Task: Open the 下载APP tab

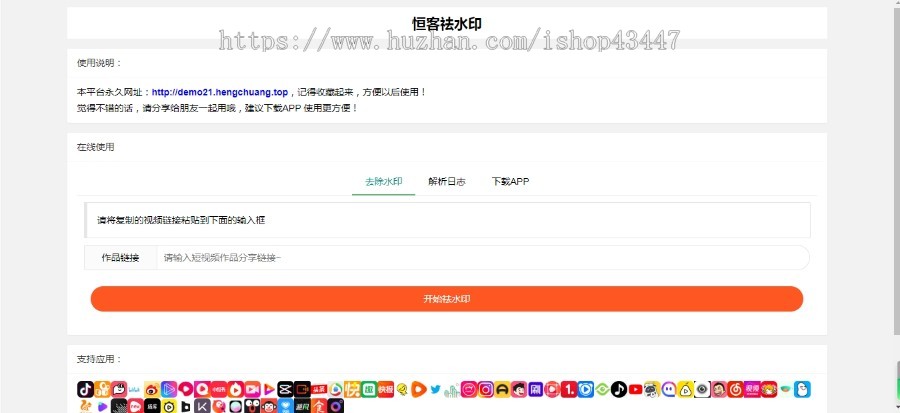Action: (x=510, y=181)
